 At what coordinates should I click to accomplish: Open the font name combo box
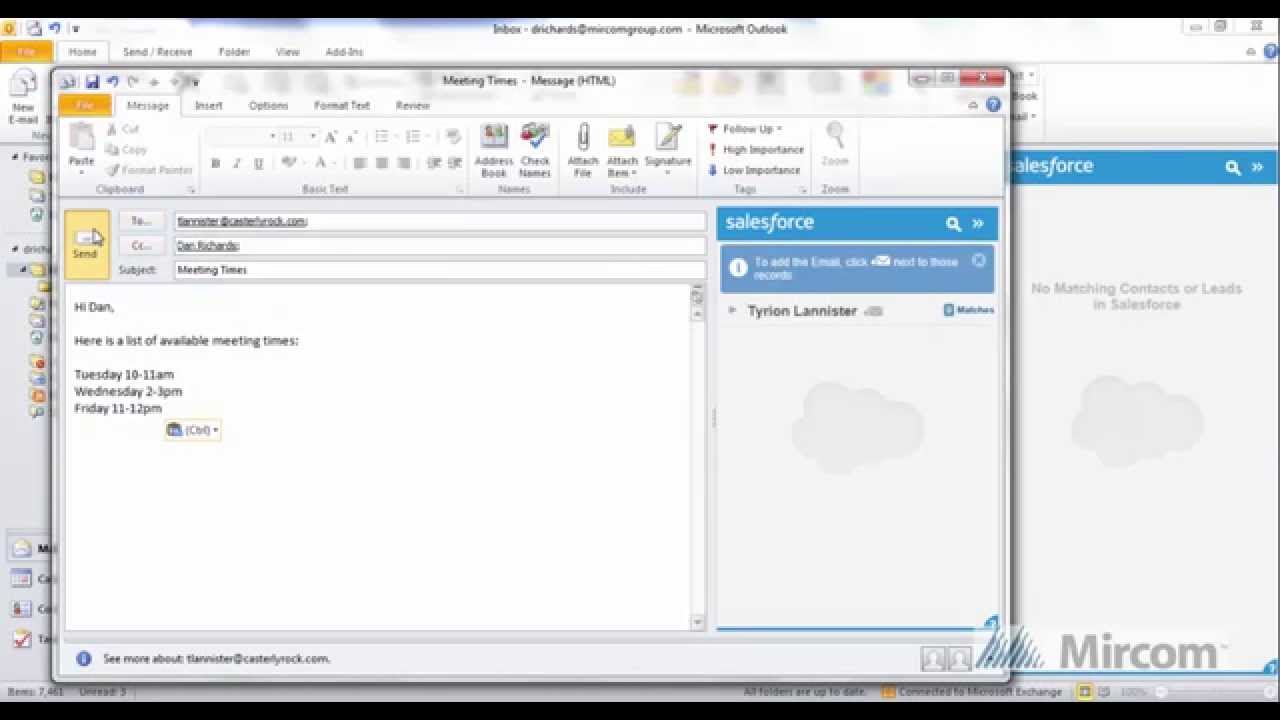point(242,137)
